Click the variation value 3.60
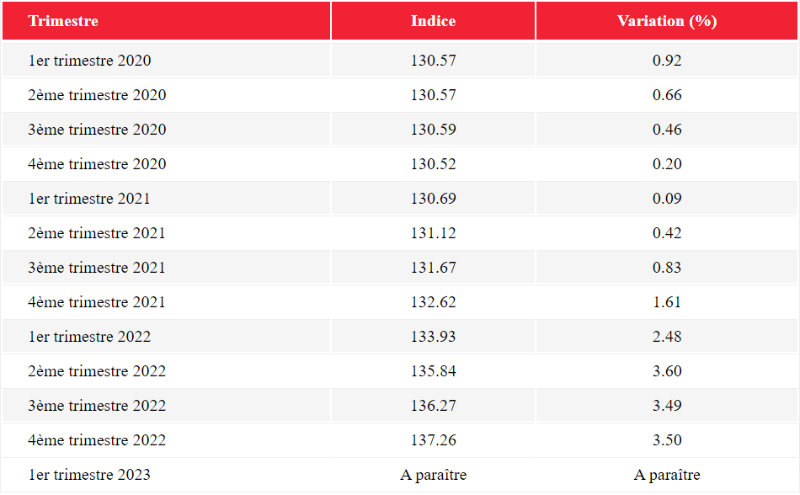Image resolution: width=800 pixels, height=495 pixels. pyautogui.click(x=667, y=371)
